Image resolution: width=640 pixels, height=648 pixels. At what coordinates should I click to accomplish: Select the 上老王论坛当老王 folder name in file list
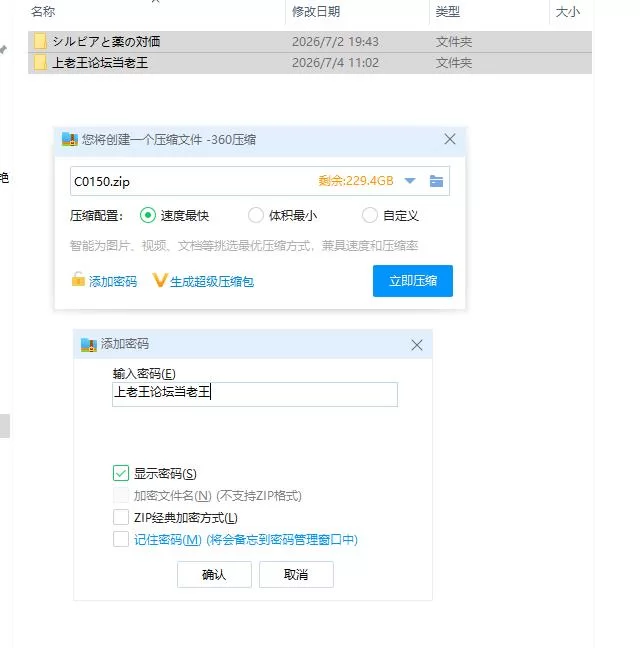(x=100, y=63)
